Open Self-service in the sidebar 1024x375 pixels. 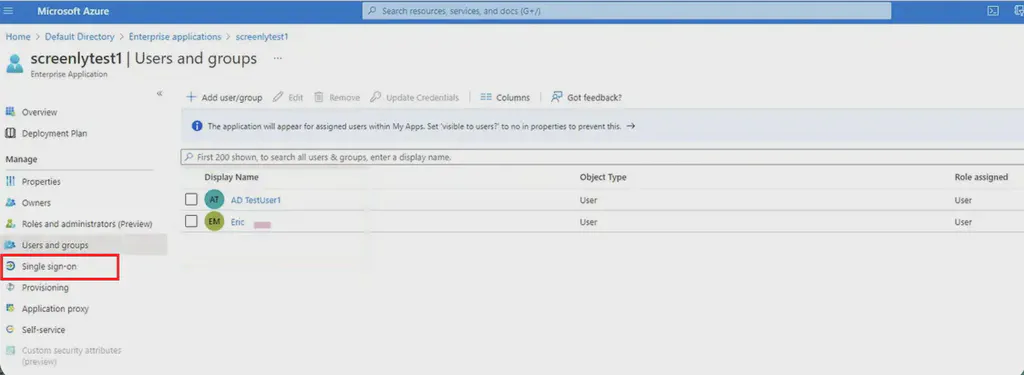43,330
